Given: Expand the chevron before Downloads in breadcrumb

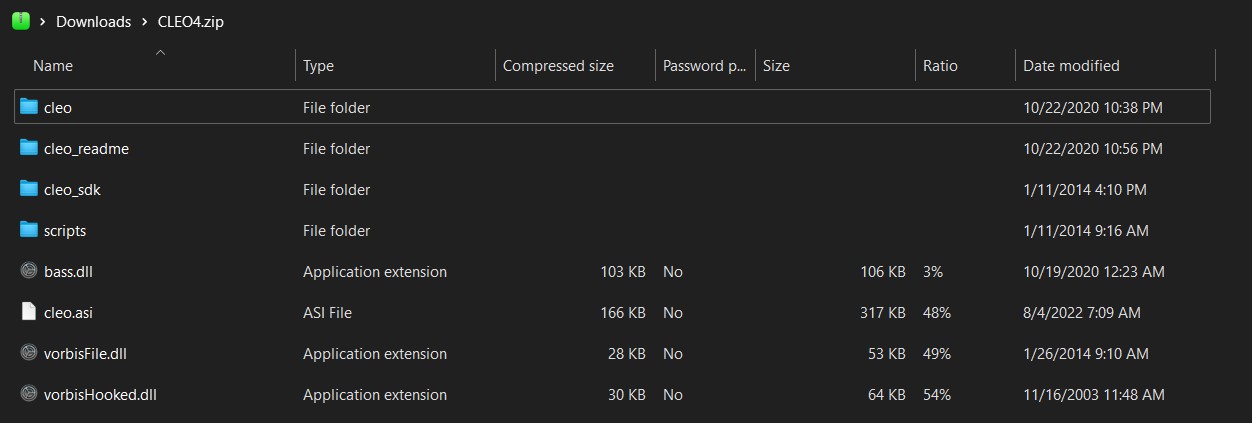Looking at the screenshot, I should pos(43,21).
